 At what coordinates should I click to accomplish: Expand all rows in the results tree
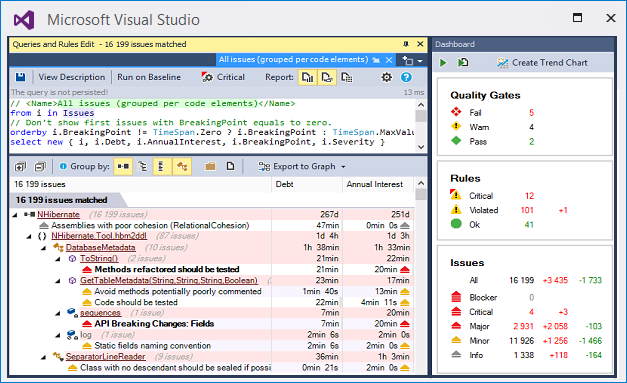point(20,166)
